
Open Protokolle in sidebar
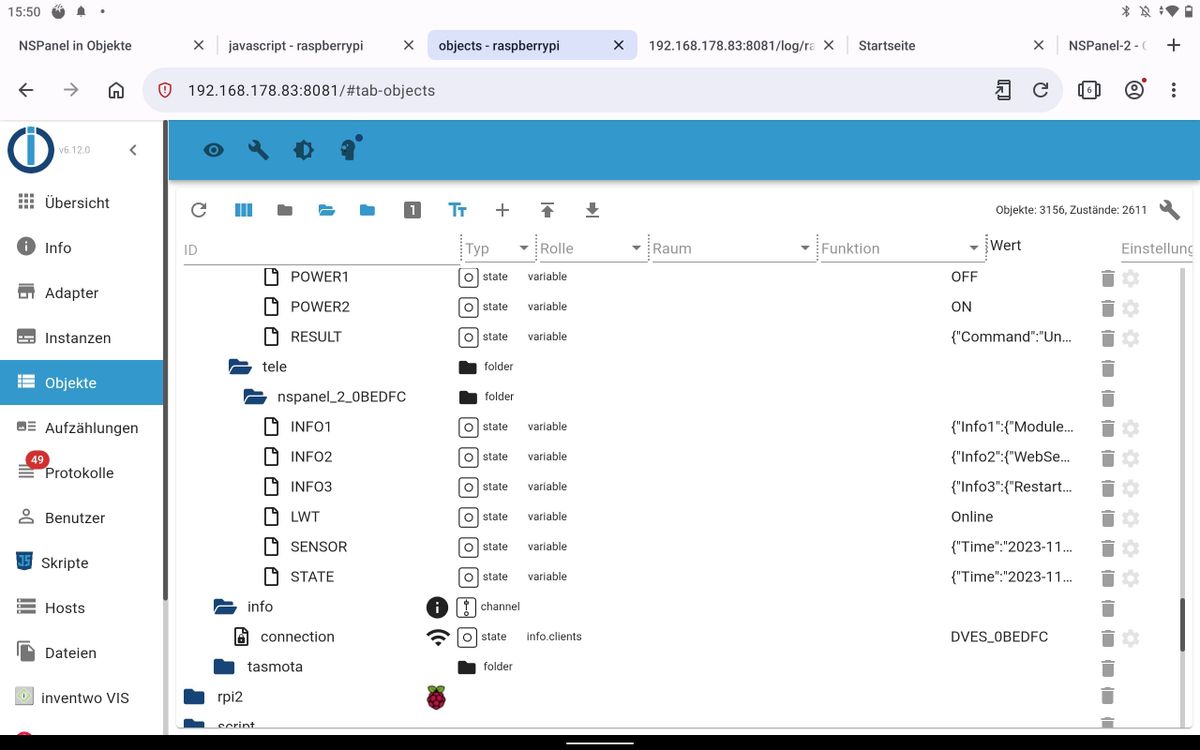point(81,472)
